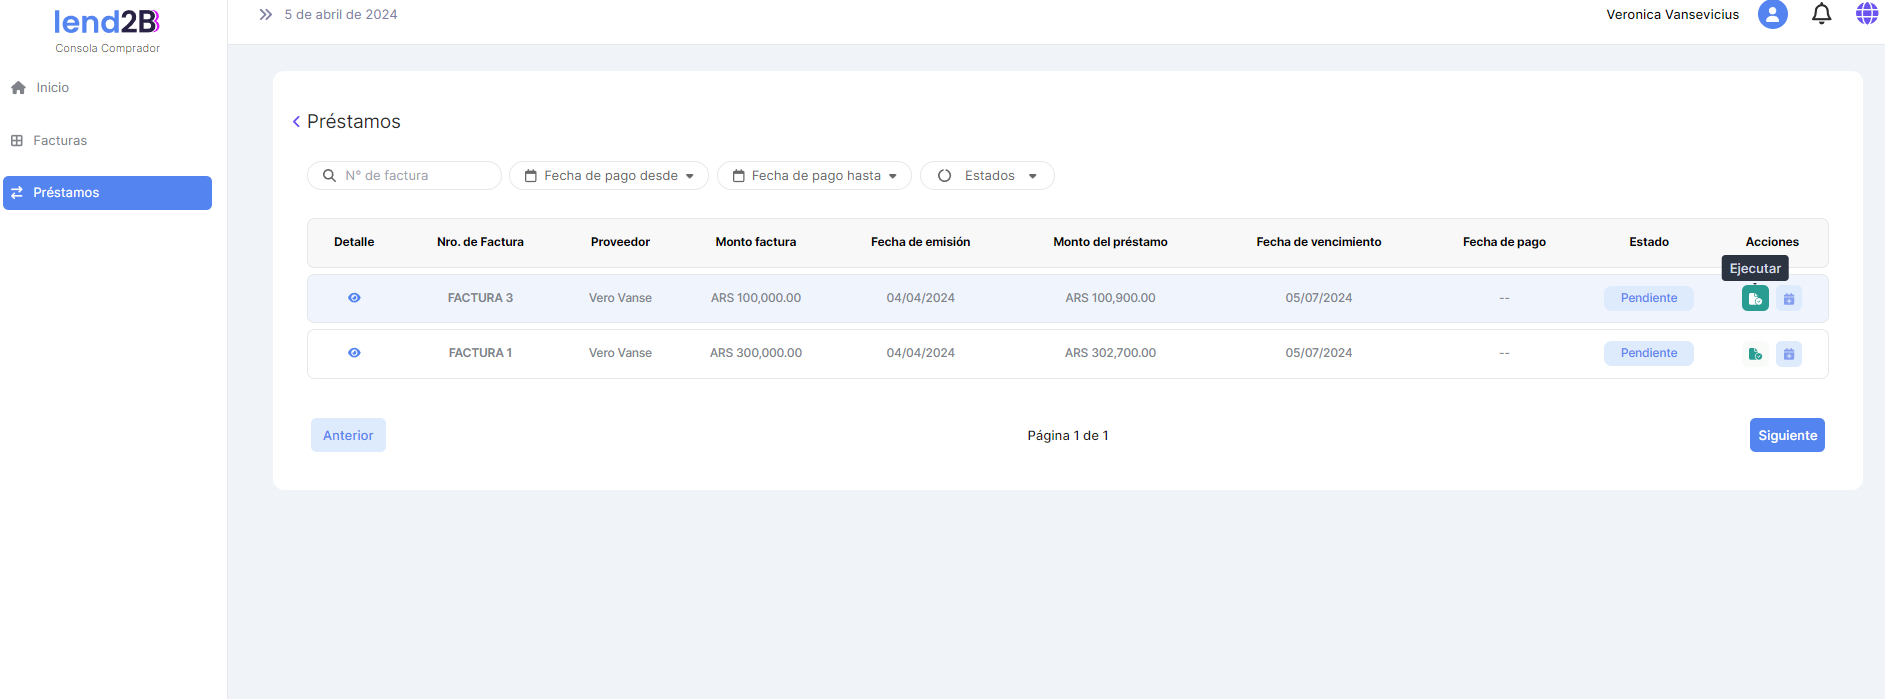
Task: Click the calendar action icon for FACTURA 3
Action: [1789, 298]
